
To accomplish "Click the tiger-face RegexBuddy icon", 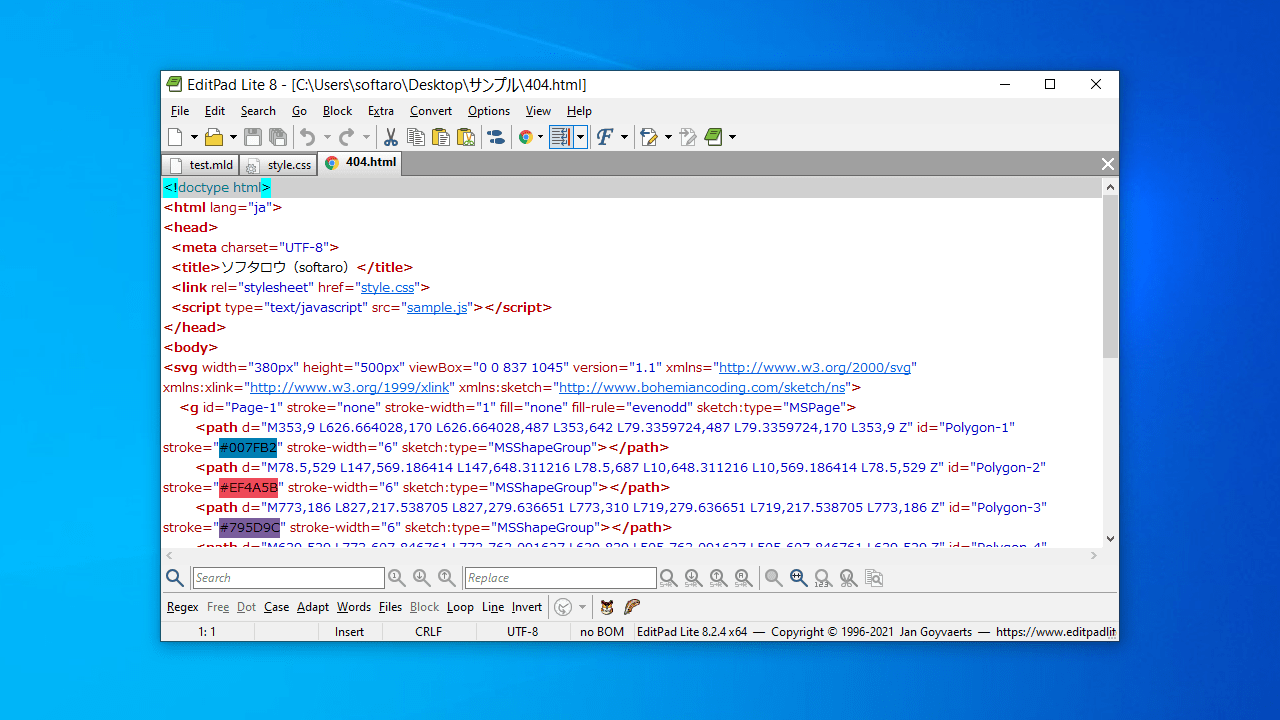I will 607,607.
